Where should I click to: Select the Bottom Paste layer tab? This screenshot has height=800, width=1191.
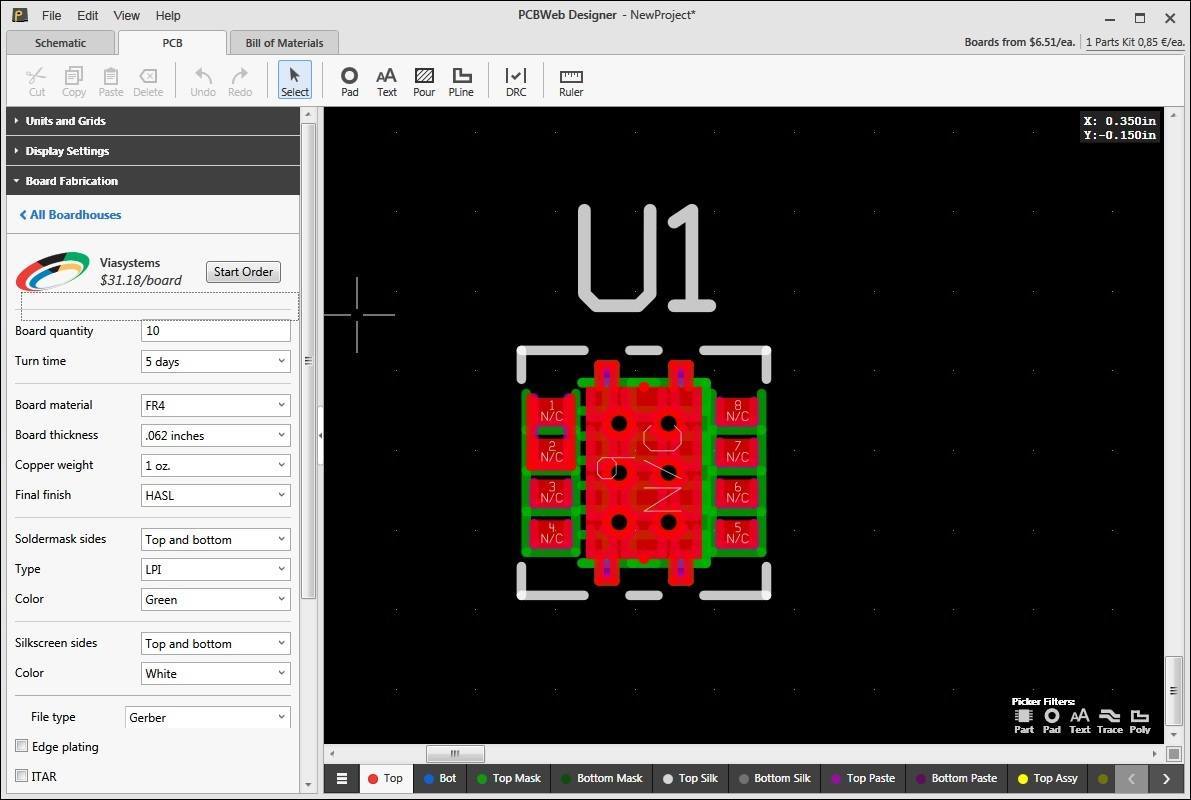click(x=956, y=778)
